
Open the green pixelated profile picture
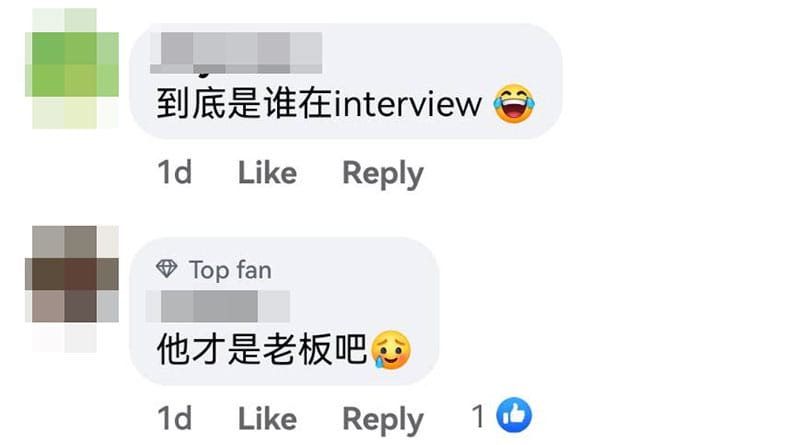(72, 68)
